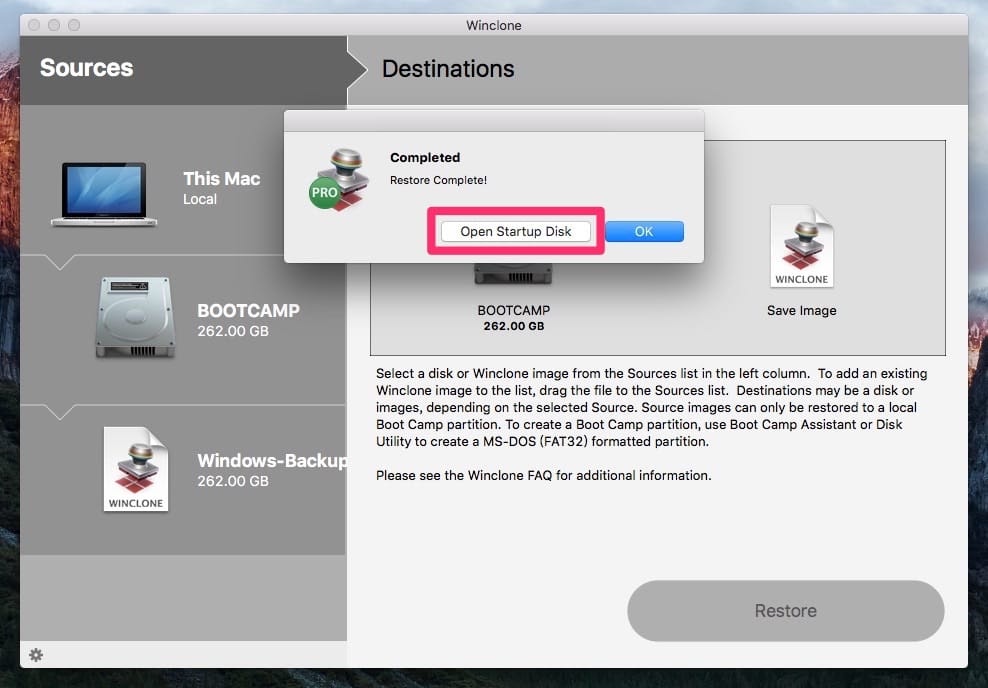Click 262.00 GB under Windows-Backup
The width and height of the screenshot is (988, 688).
(233, 481)
